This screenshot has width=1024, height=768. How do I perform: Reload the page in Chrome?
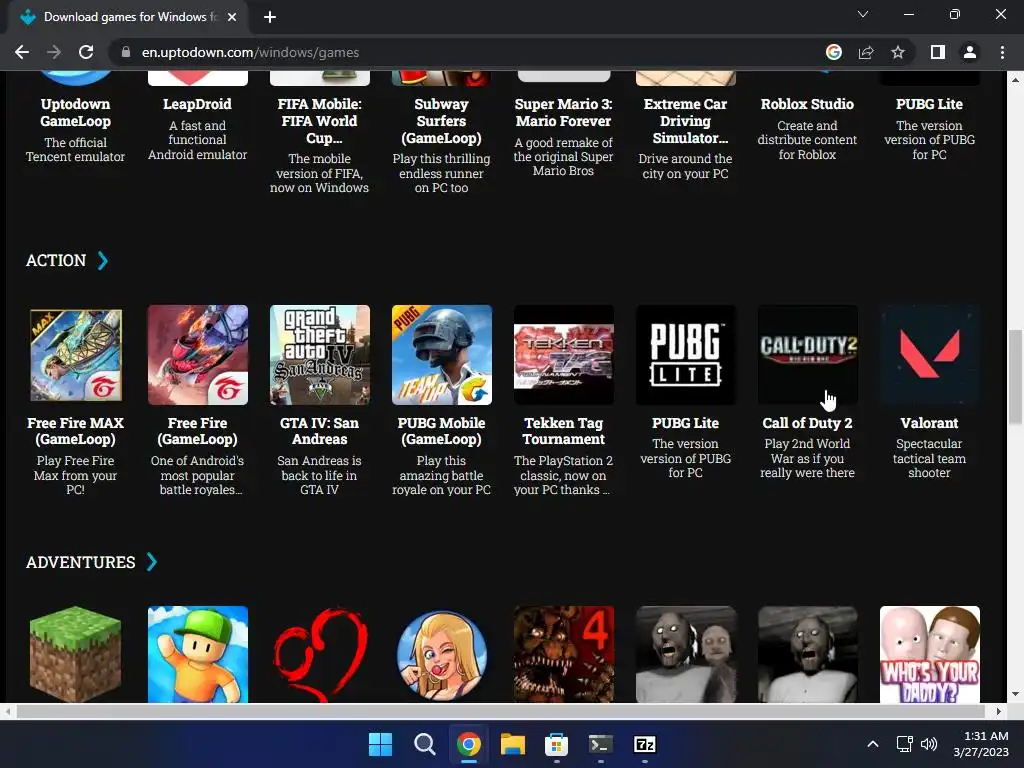point(86,52)
